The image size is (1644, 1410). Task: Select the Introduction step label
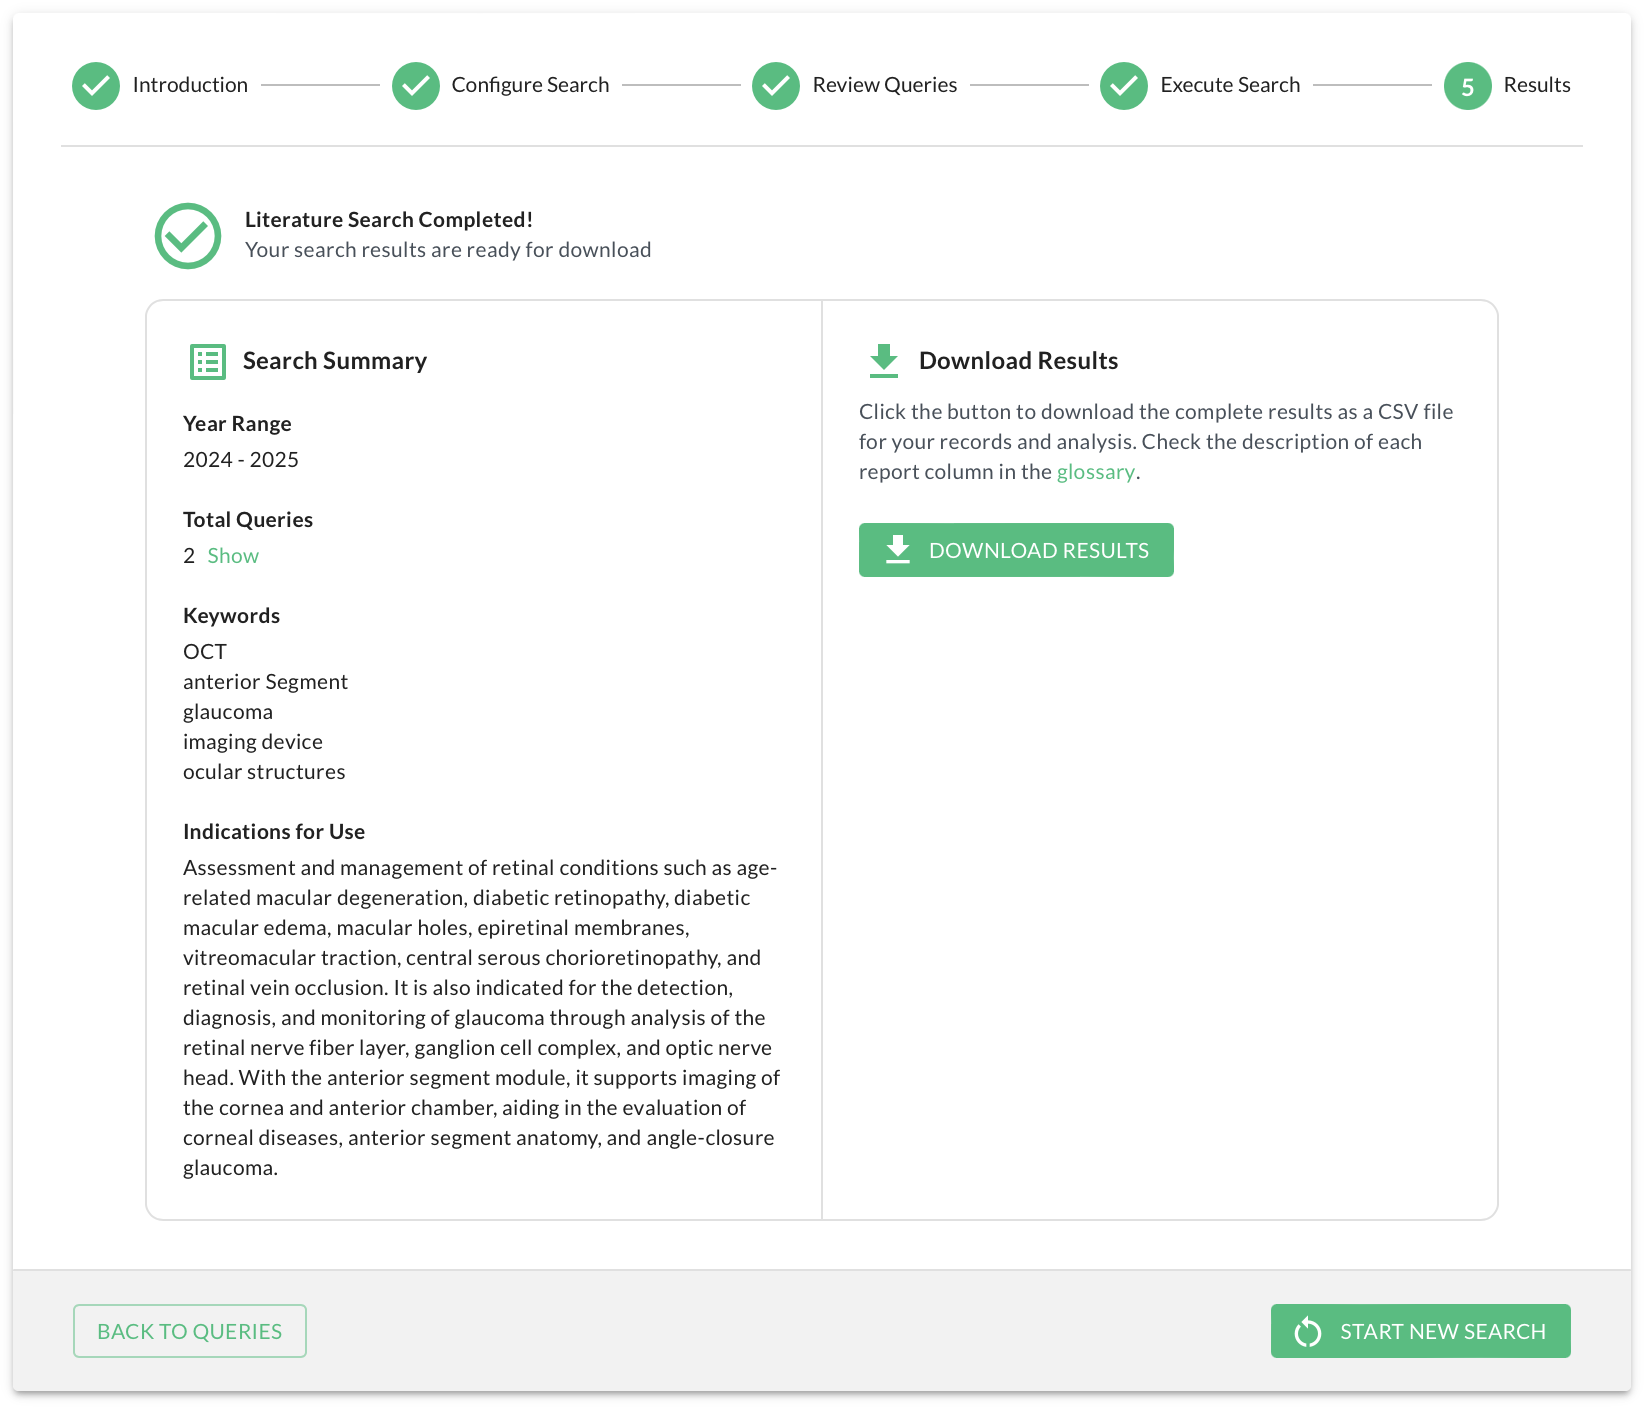pos(190,85)
